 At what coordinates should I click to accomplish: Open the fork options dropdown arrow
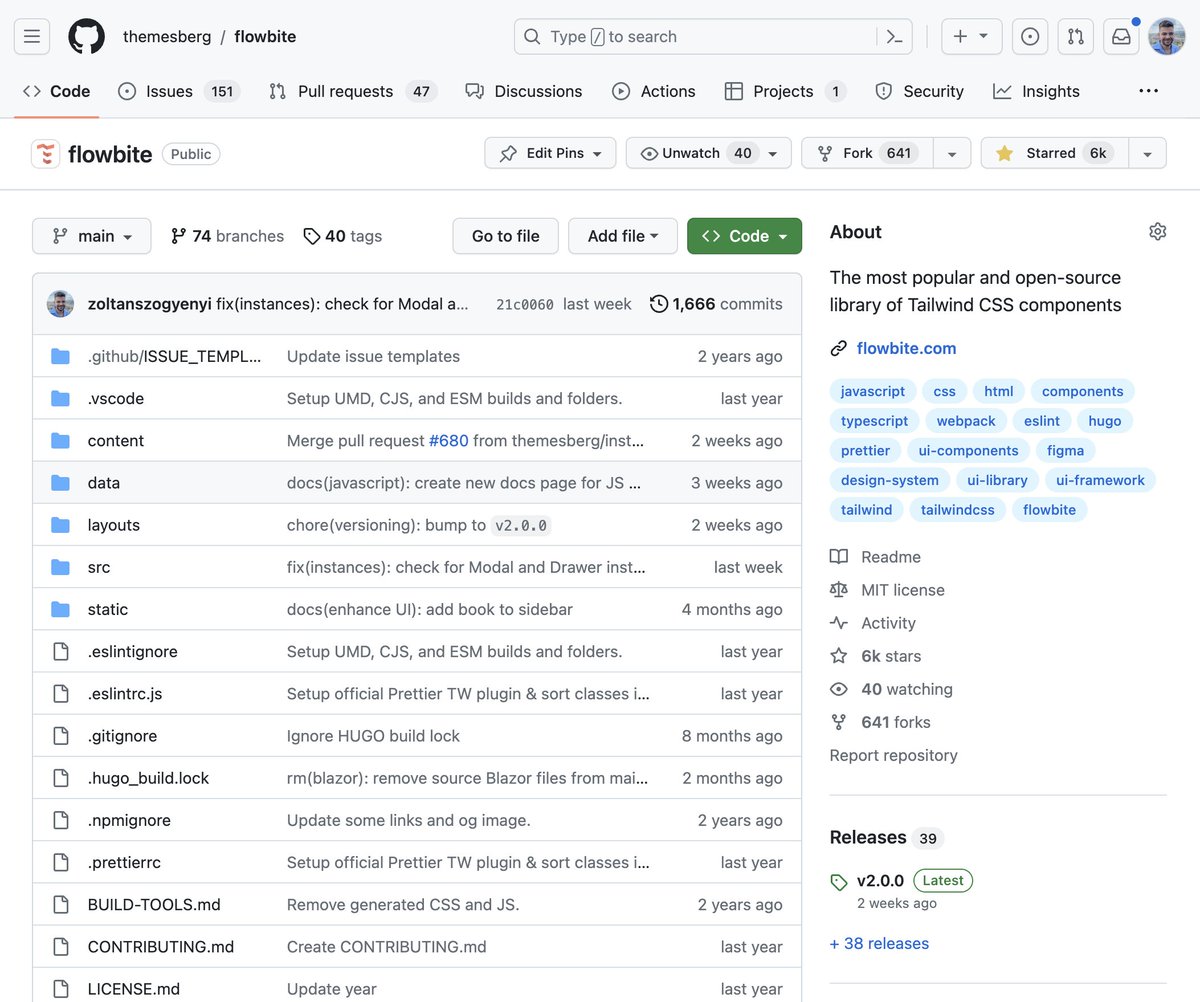click(x=952, y=153)
